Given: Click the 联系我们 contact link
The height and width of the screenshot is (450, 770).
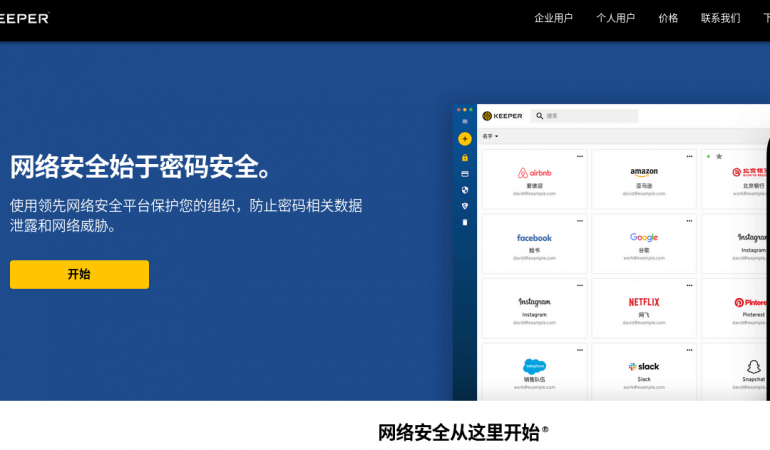Looking at the screenshot, I should point(720,18).
